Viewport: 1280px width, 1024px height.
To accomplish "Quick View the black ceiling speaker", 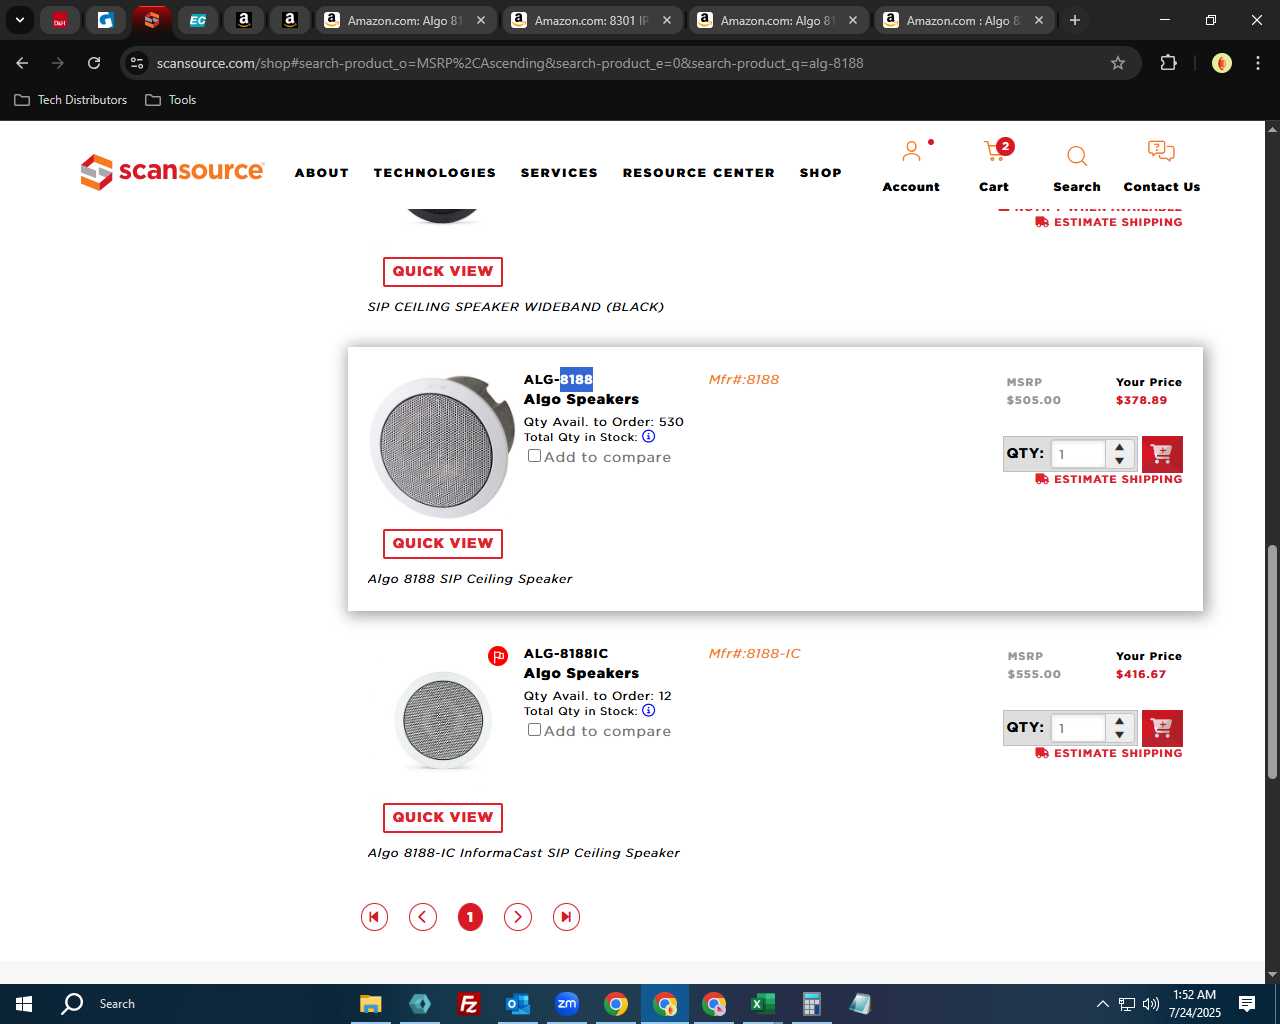I will [443, 271].
